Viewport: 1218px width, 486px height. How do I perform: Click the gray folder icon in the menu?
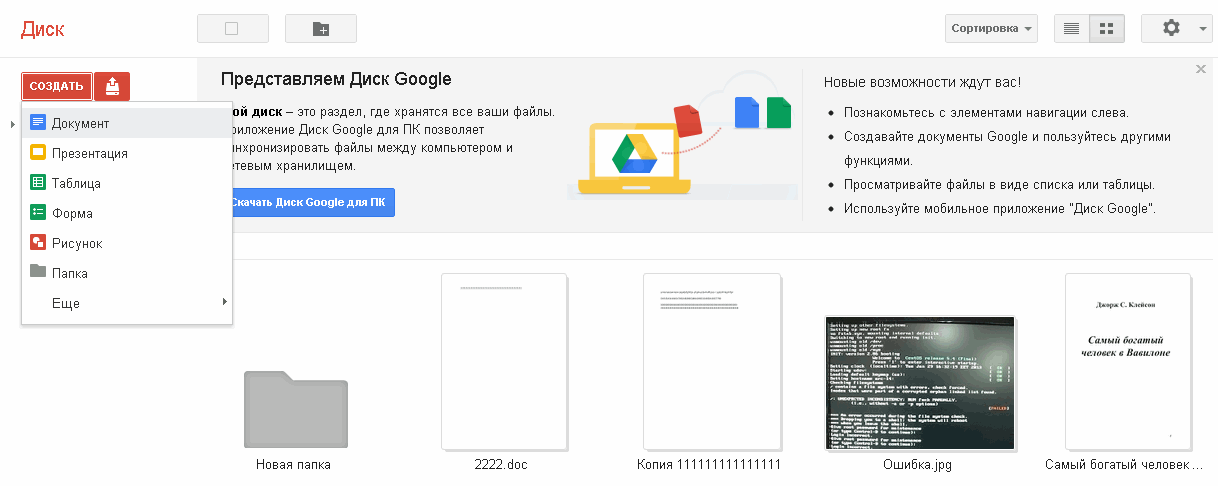click(38, 271)
